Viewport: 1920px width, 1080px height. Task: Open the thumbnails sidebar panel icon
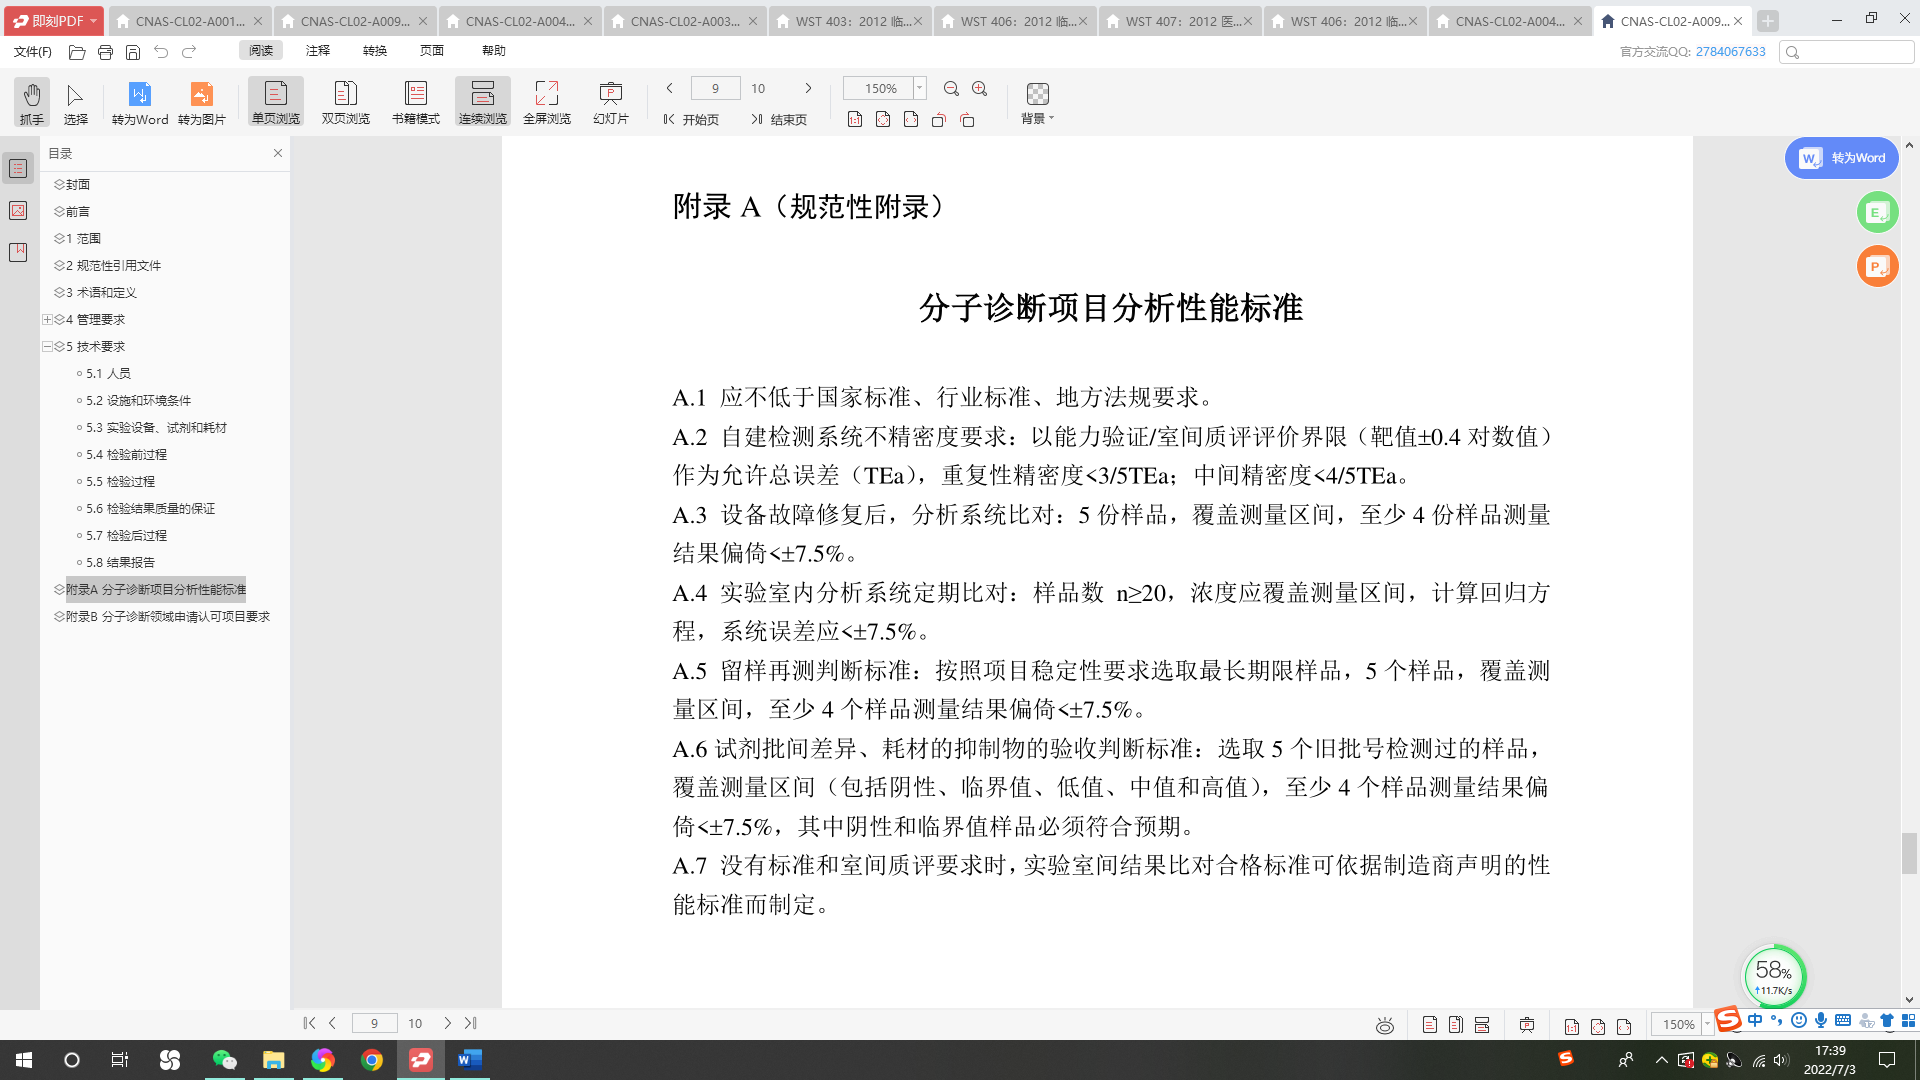click(x=18, y=210)
